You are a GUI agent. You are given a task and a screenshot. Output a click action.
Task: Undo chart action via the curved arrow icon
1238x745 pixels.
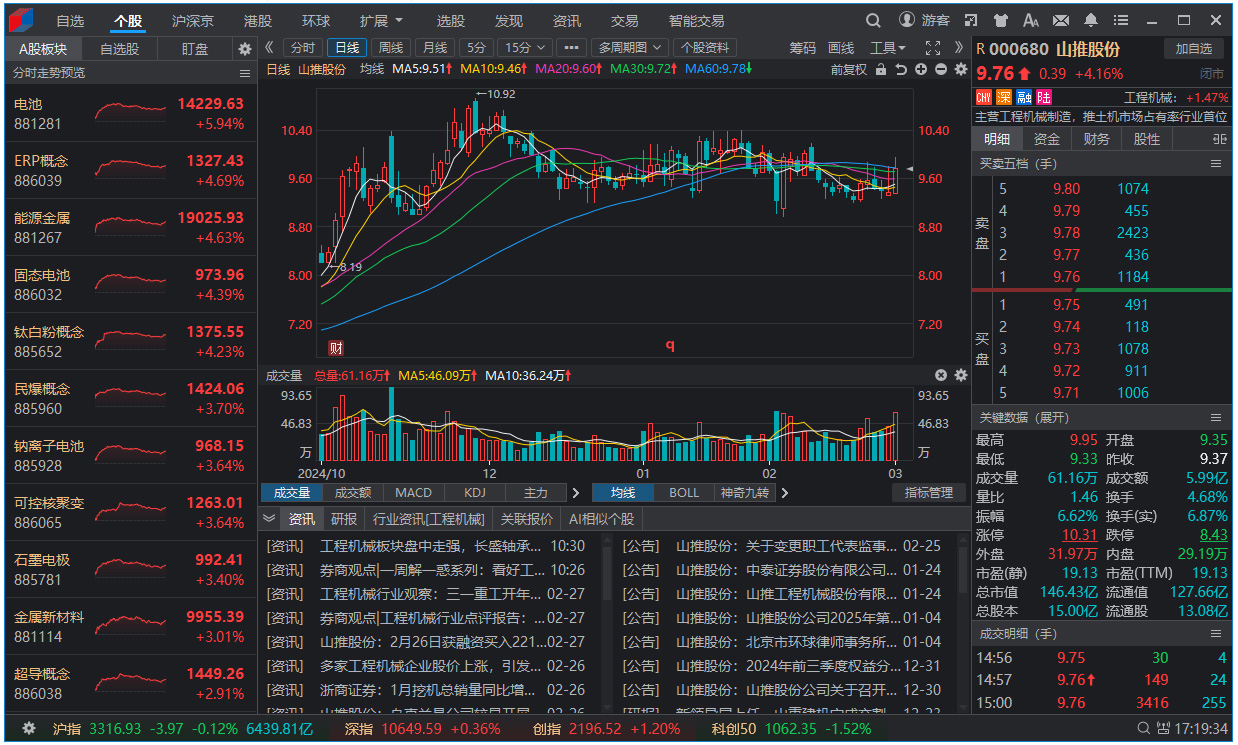coord(900,70)
